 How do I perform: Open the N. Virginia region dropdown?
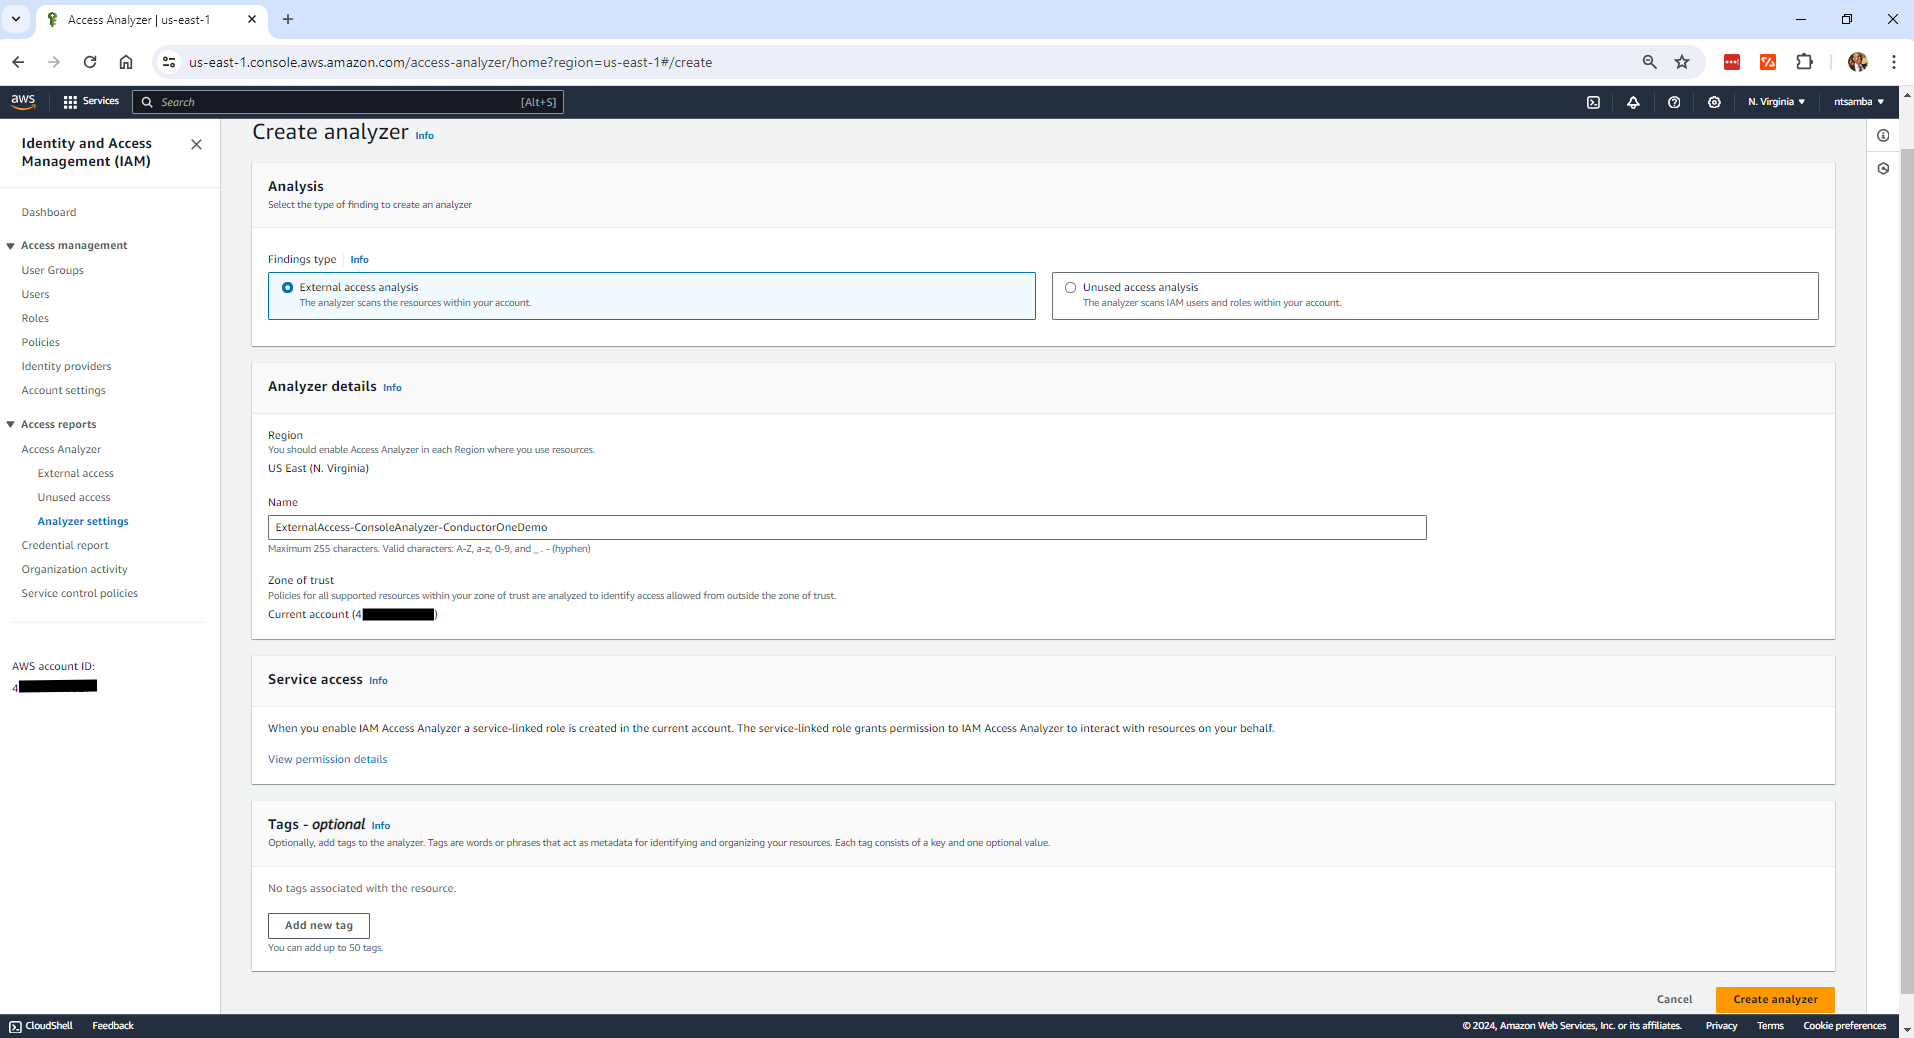coord(1775,101)
